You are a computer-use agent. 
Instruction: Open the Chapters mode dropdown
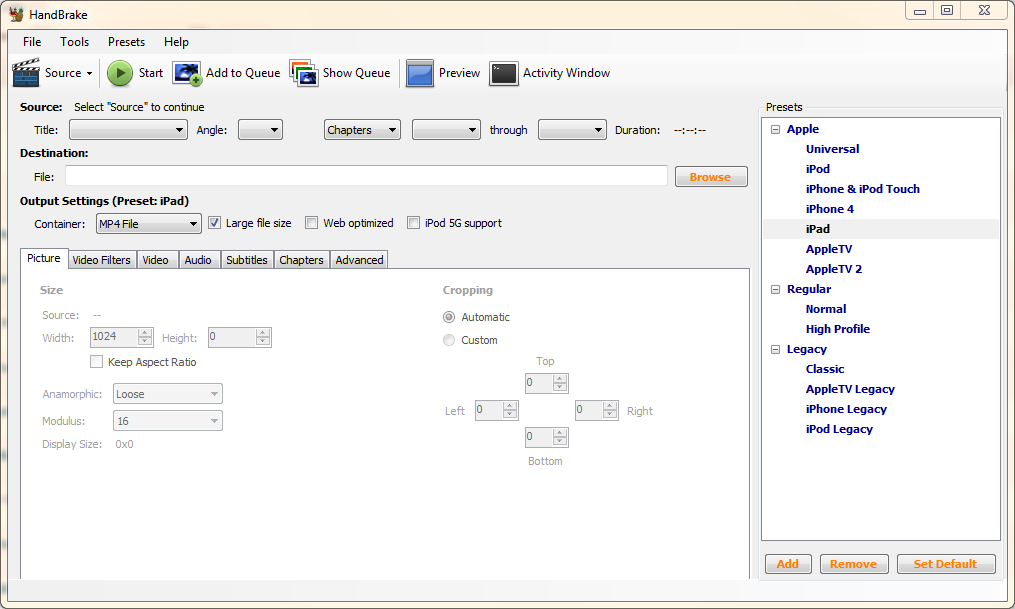(362, 130)
